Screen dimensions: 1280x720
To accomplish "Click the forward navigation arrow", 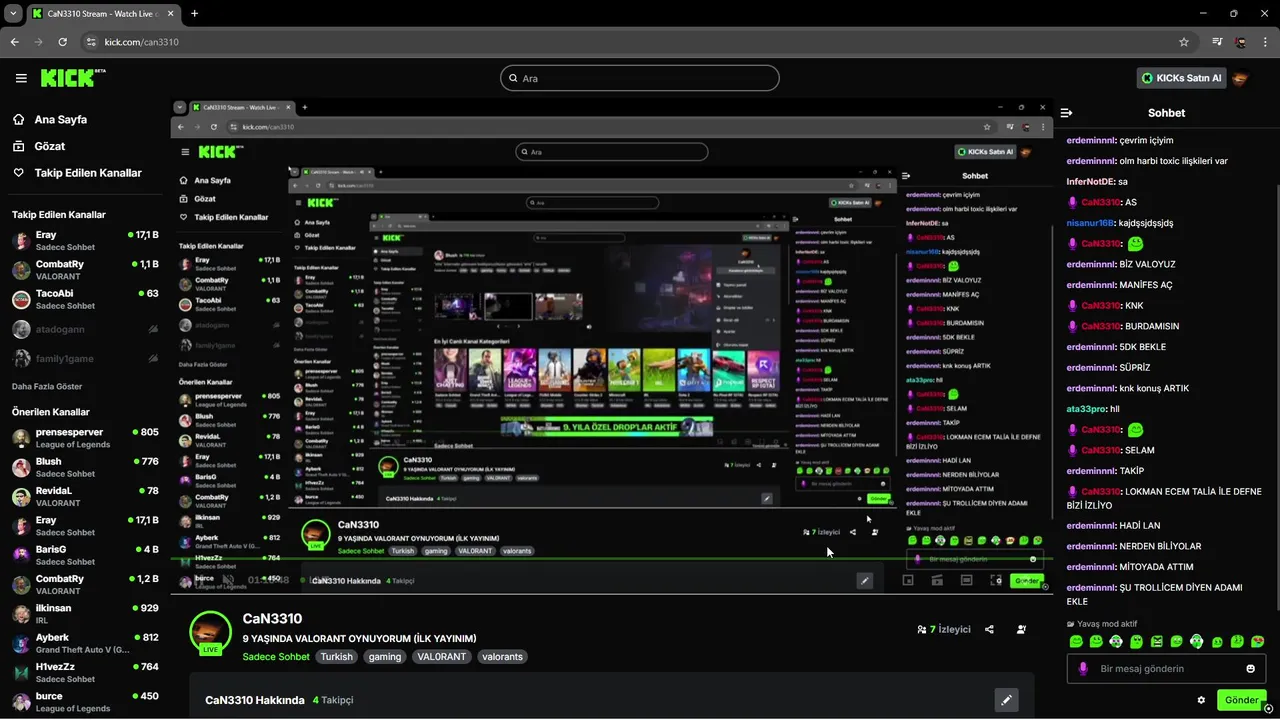I will pyautogui.click(x=39, y=42).
